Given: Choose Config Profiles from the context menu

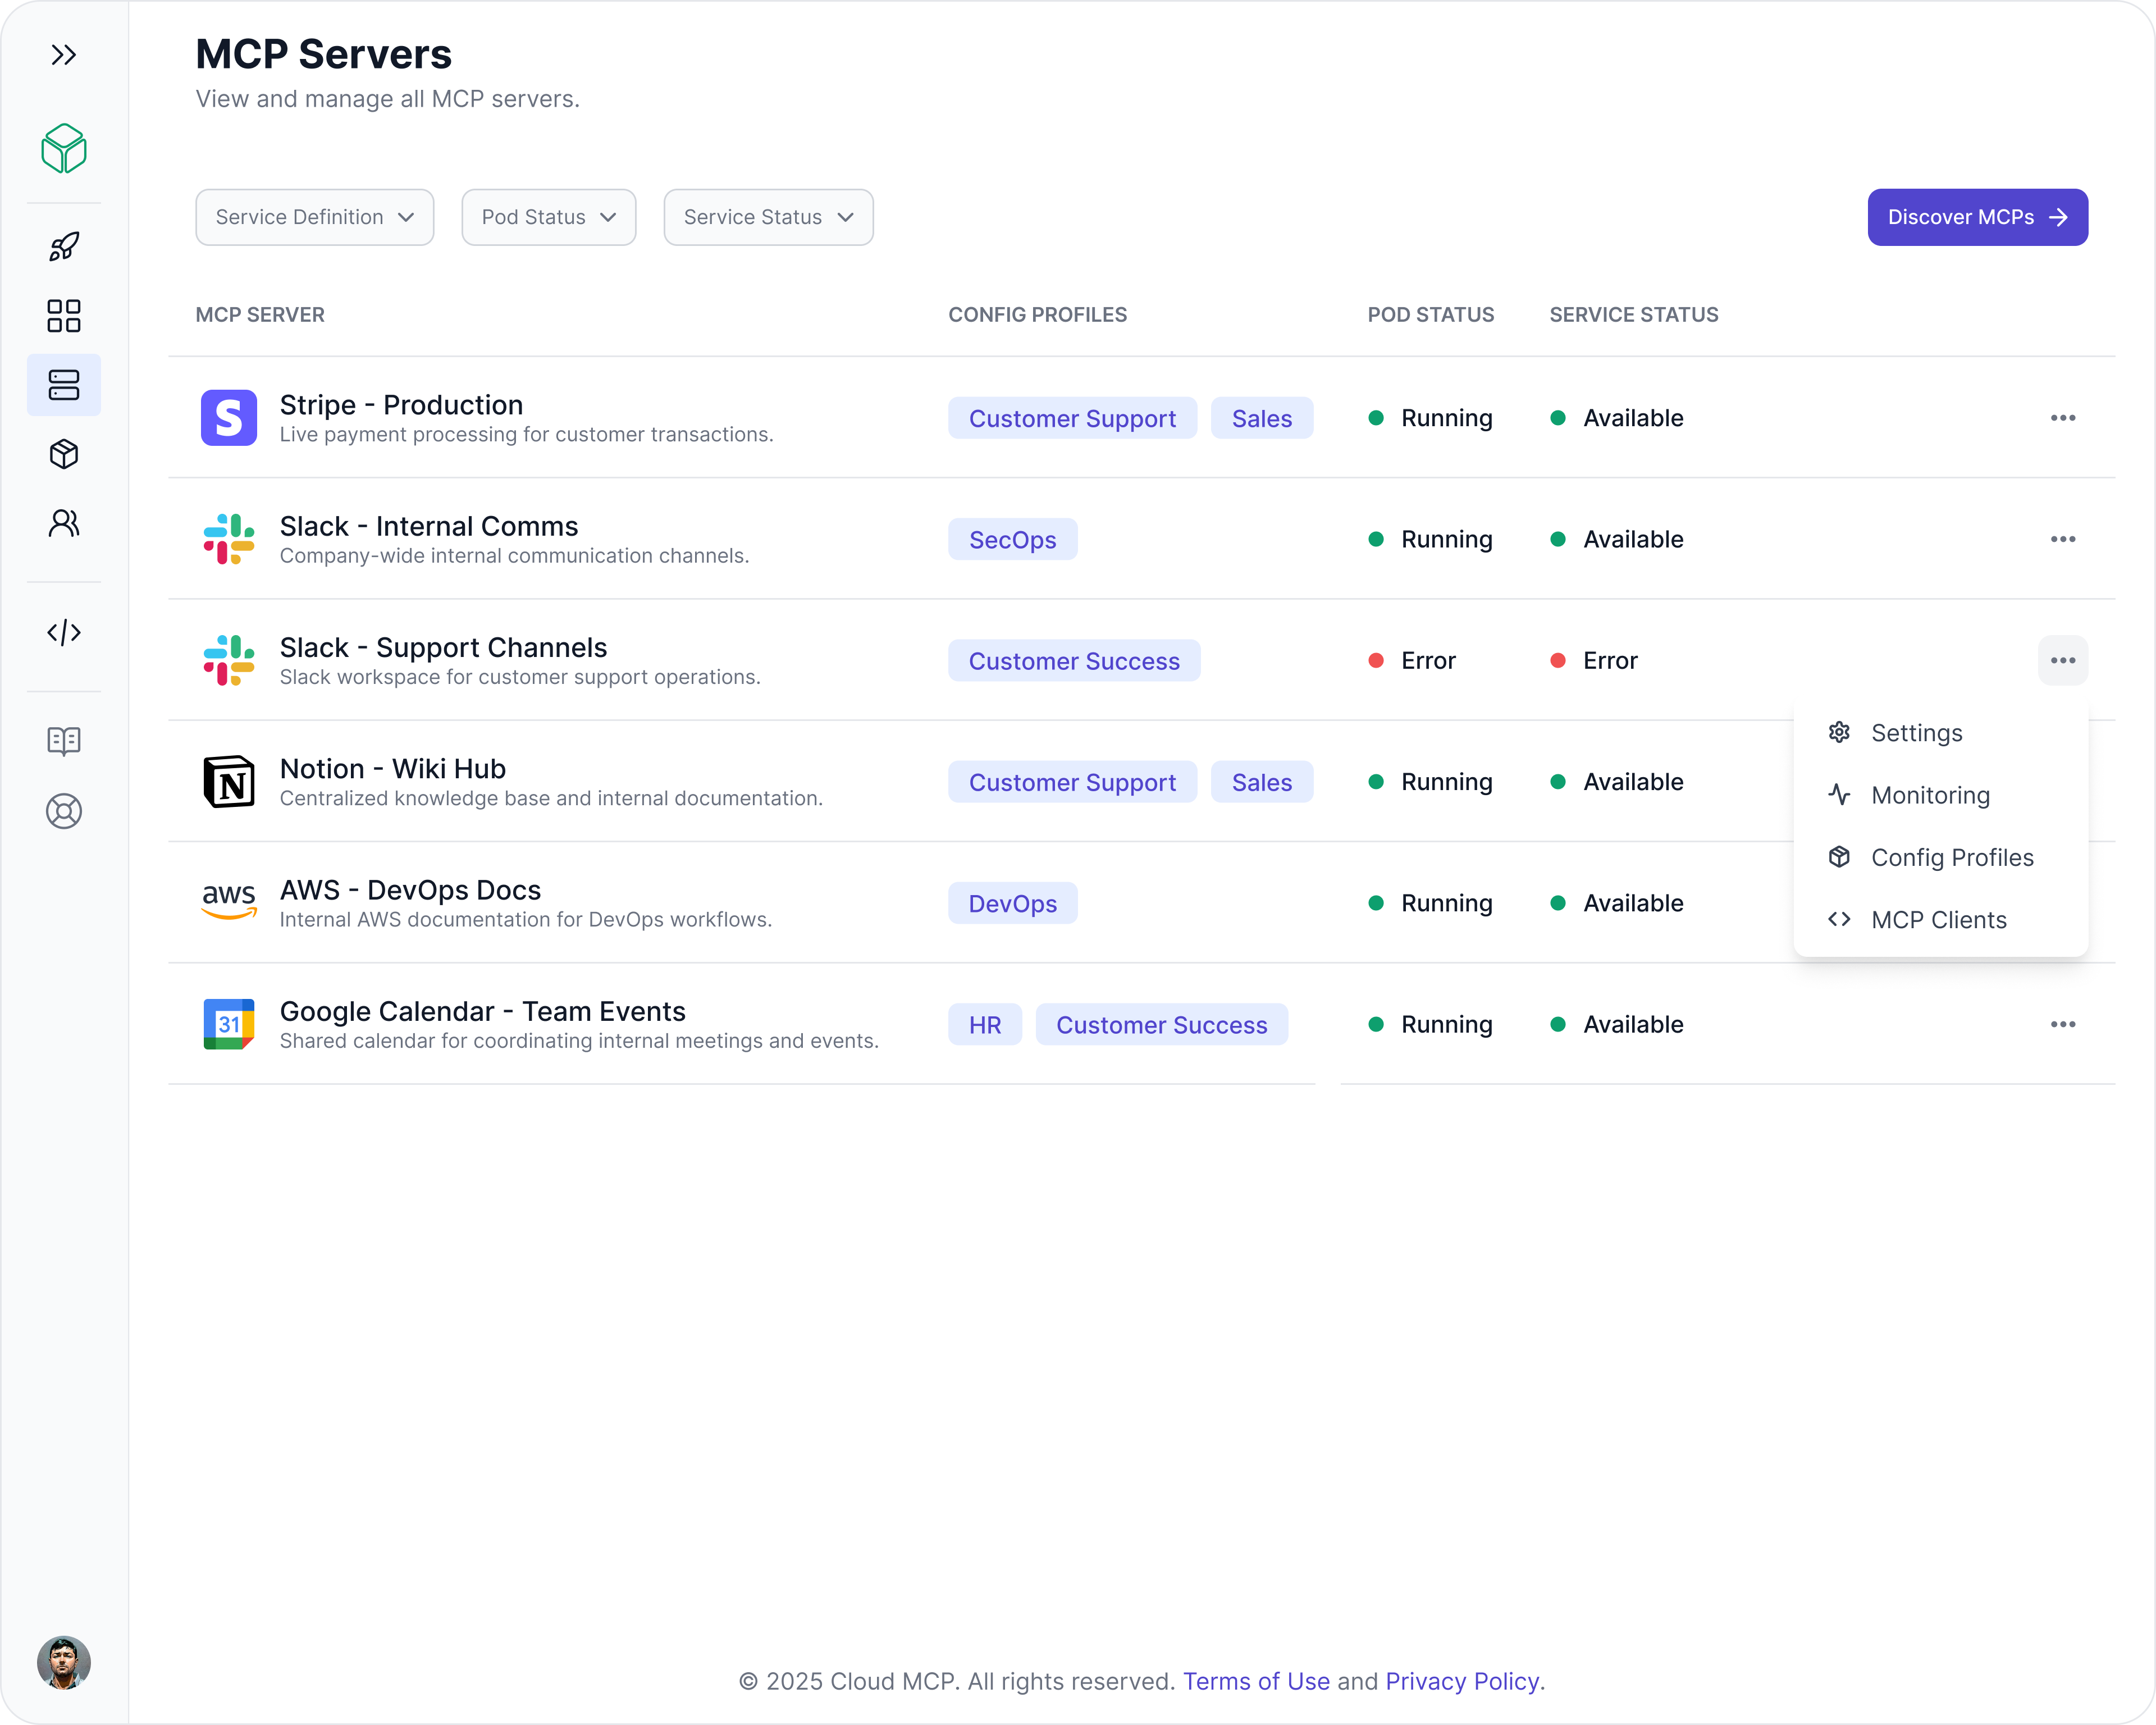Looking at the screenshot, I should [x=1941, y=857].
